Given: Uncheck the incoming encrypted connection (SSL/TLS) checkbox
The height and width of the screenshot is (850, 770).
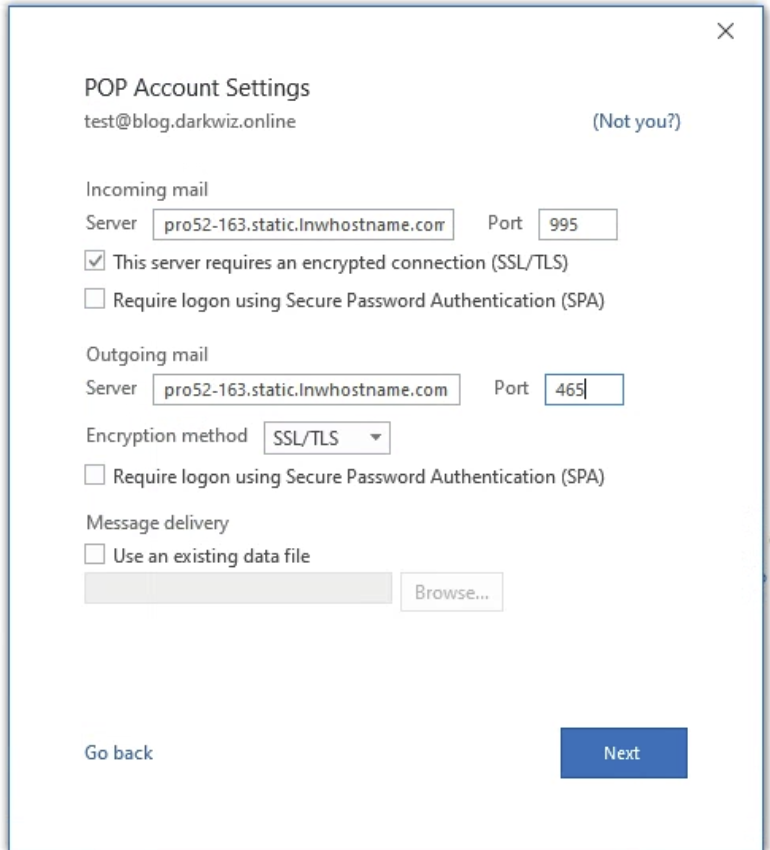Looking at the screenshot, I should tap(95, 262).
